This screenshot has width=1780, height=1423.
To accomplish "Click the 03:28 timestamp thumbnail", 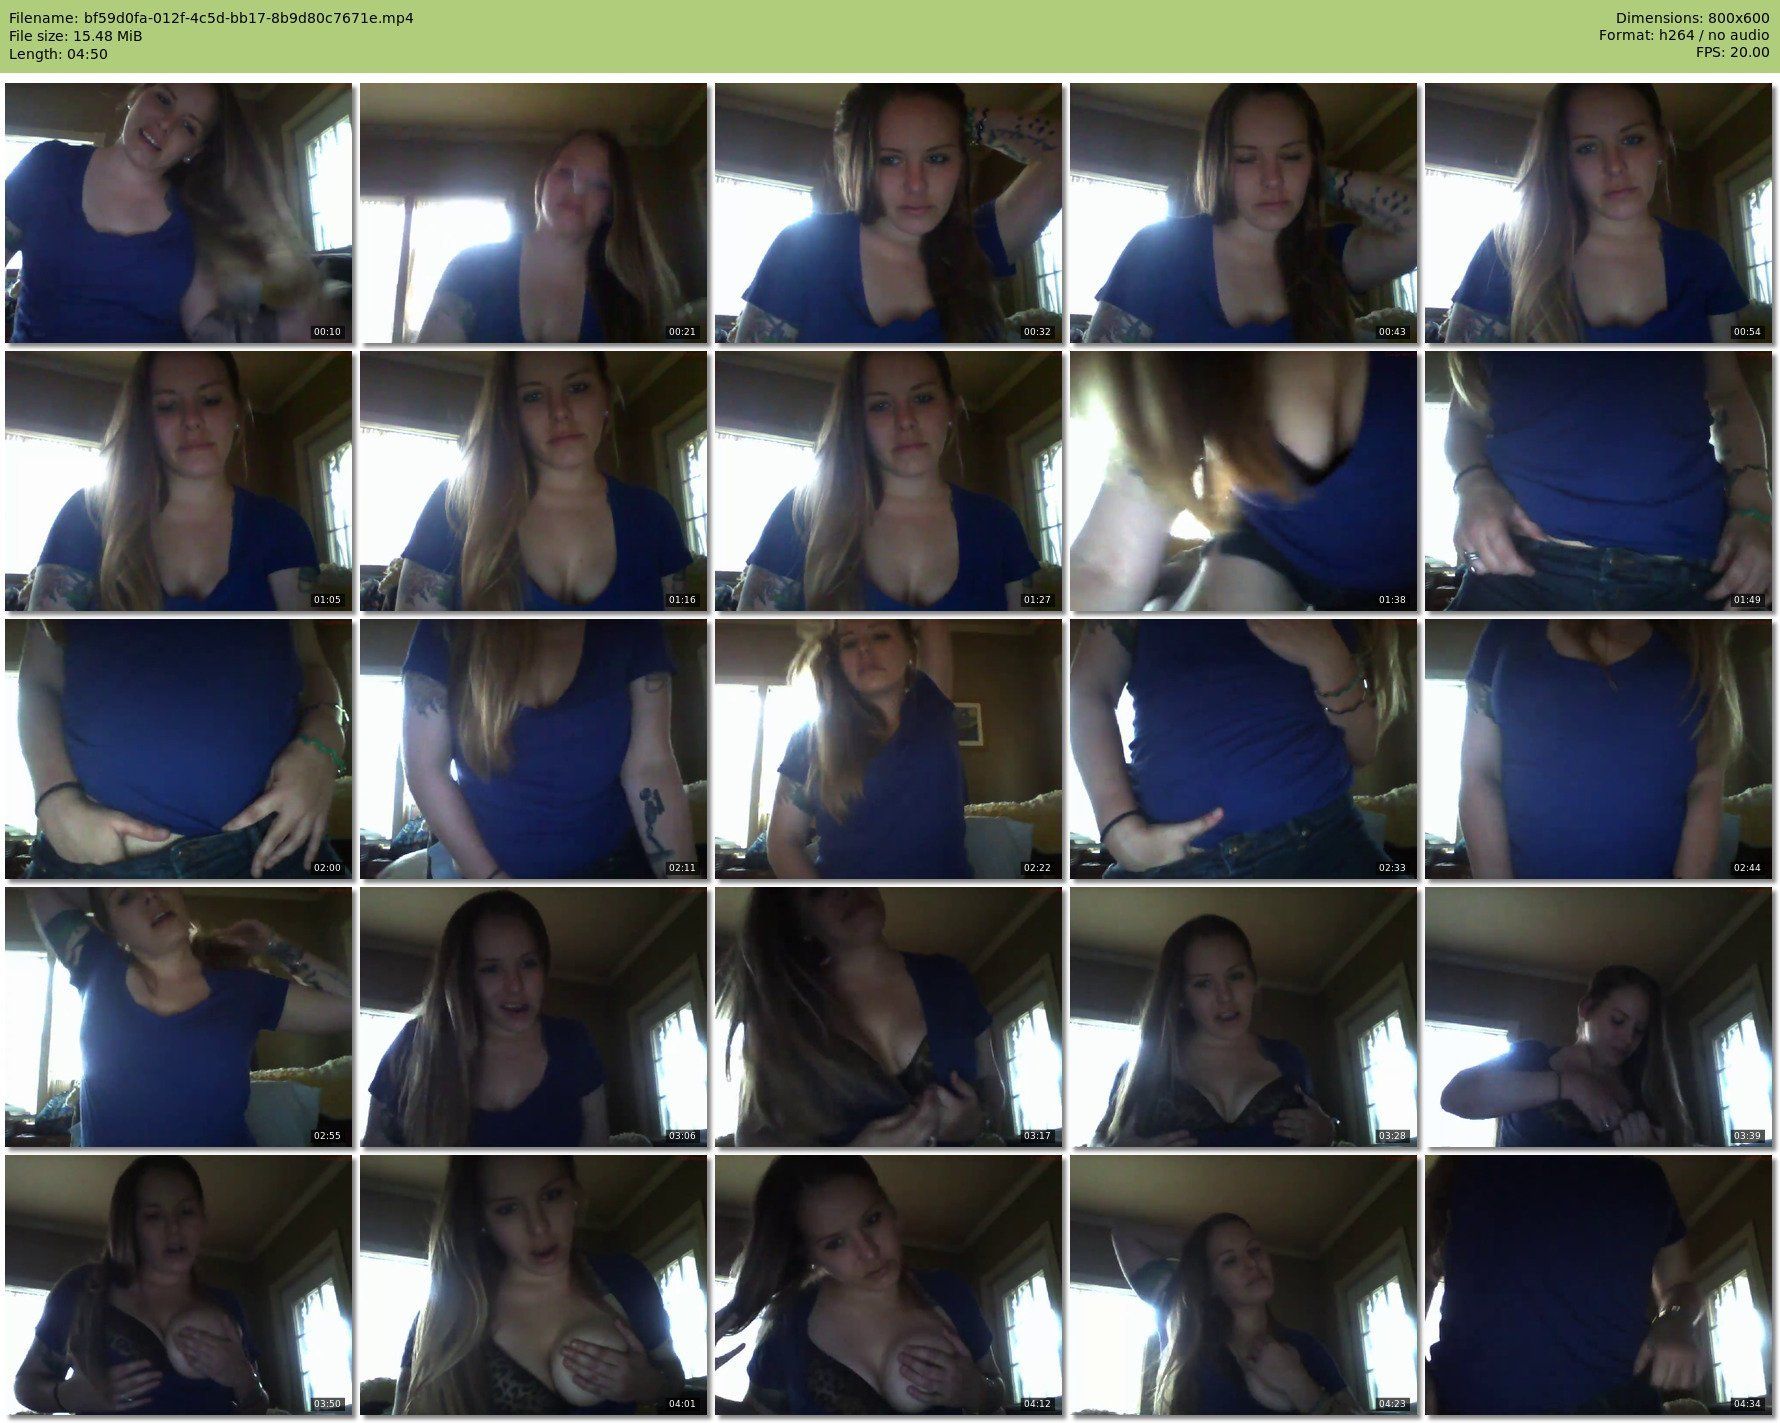I will click(x=1243, y=1017).
